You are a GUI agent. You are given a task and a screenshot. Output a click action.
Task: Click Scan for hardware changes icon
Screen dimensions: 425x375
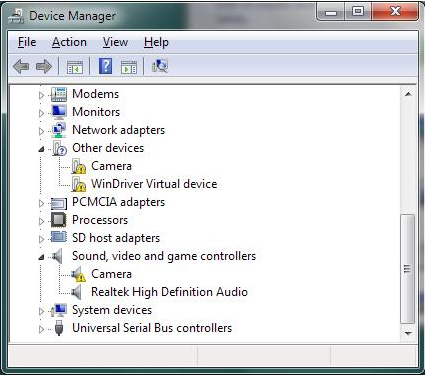click(160, 66)
